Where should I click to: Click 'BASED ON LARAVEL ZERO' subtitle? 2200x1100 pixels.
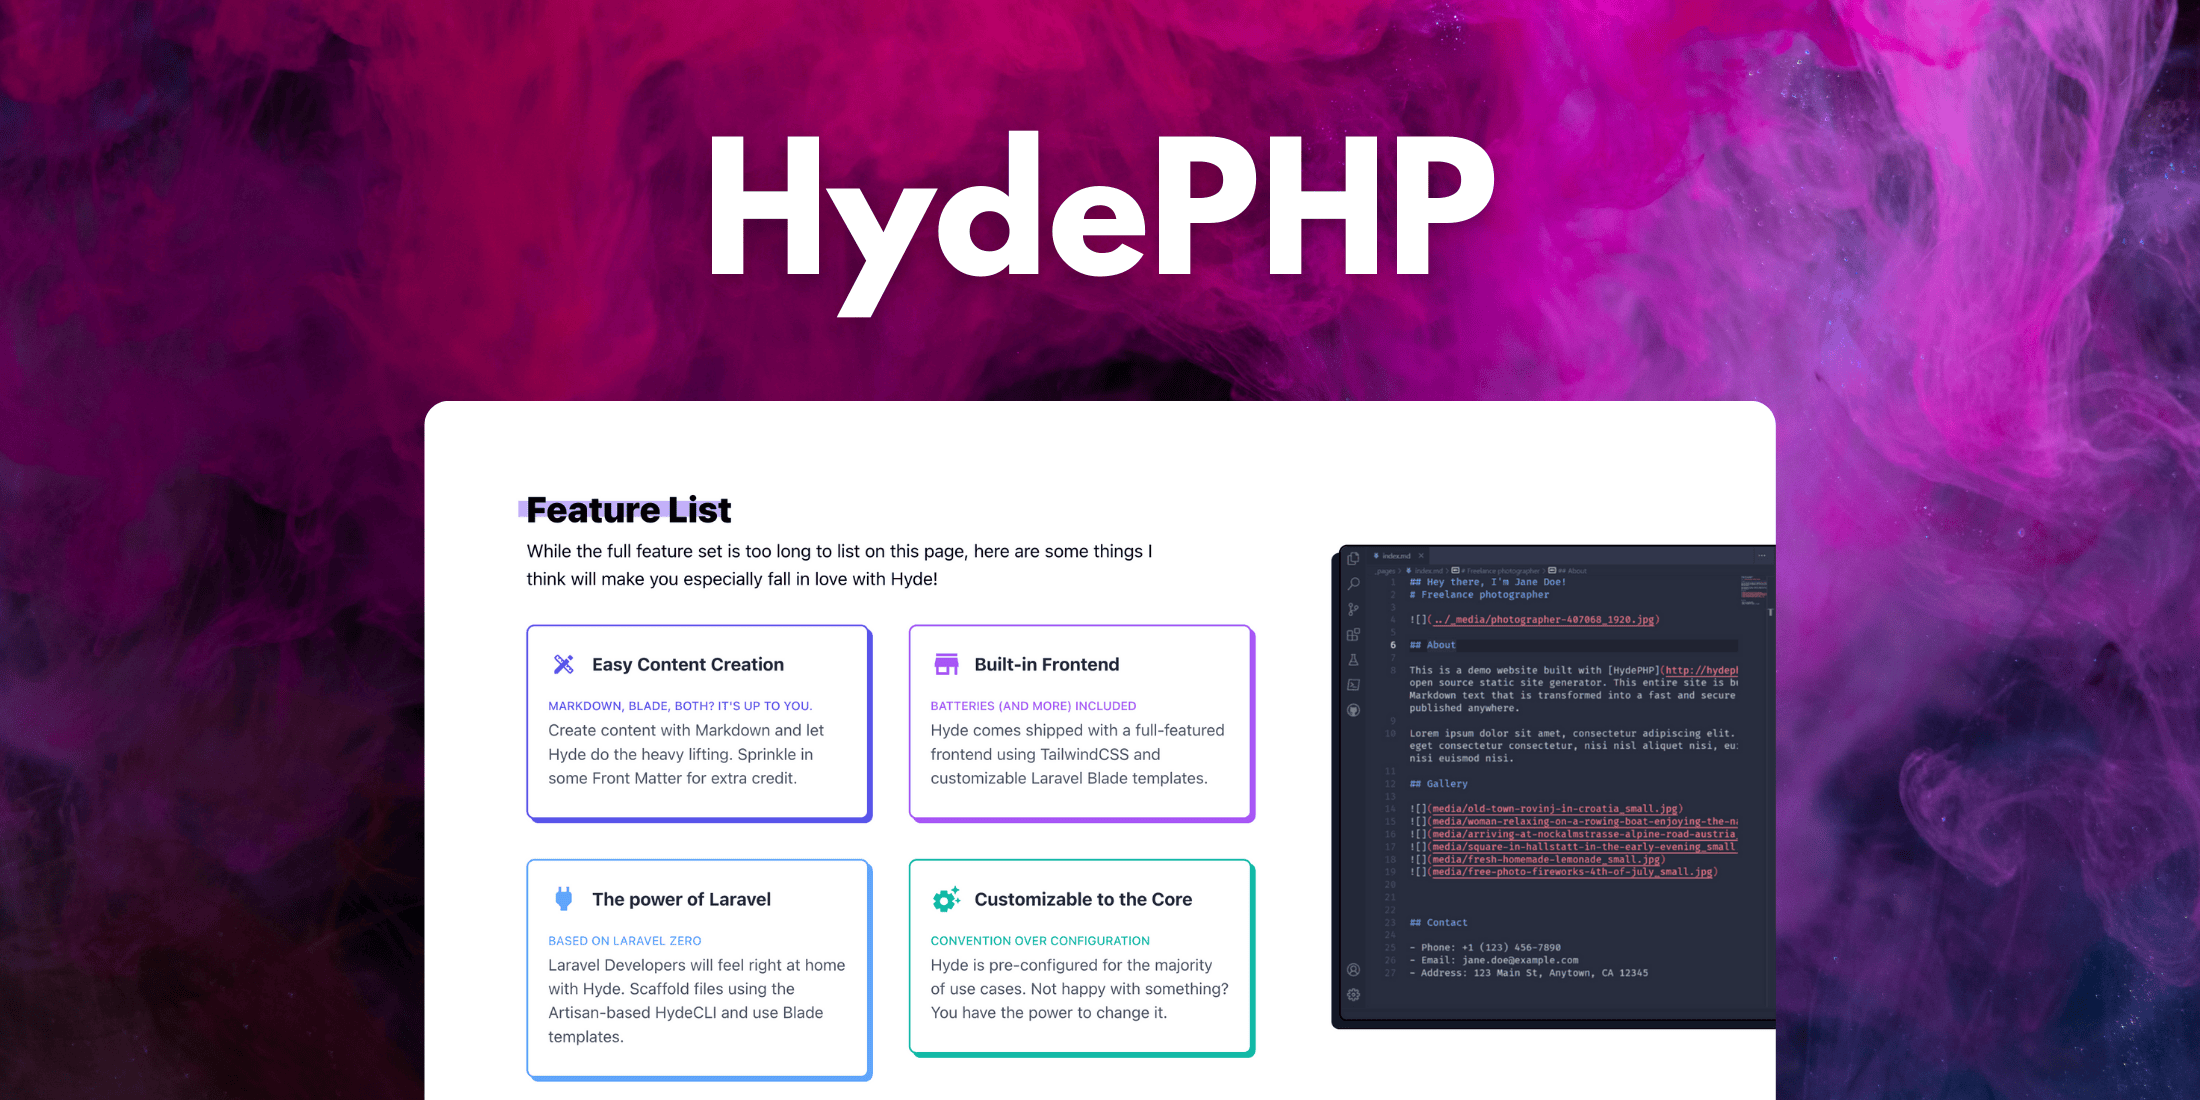[x=625, y=941]
